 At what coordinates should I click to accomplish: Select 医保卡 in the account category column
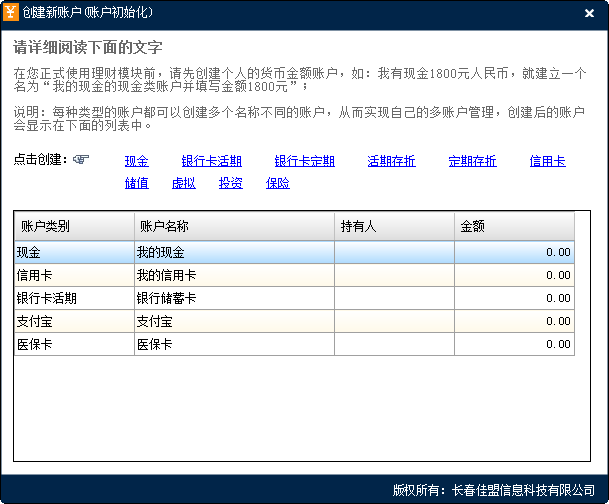tap(75, 344)
